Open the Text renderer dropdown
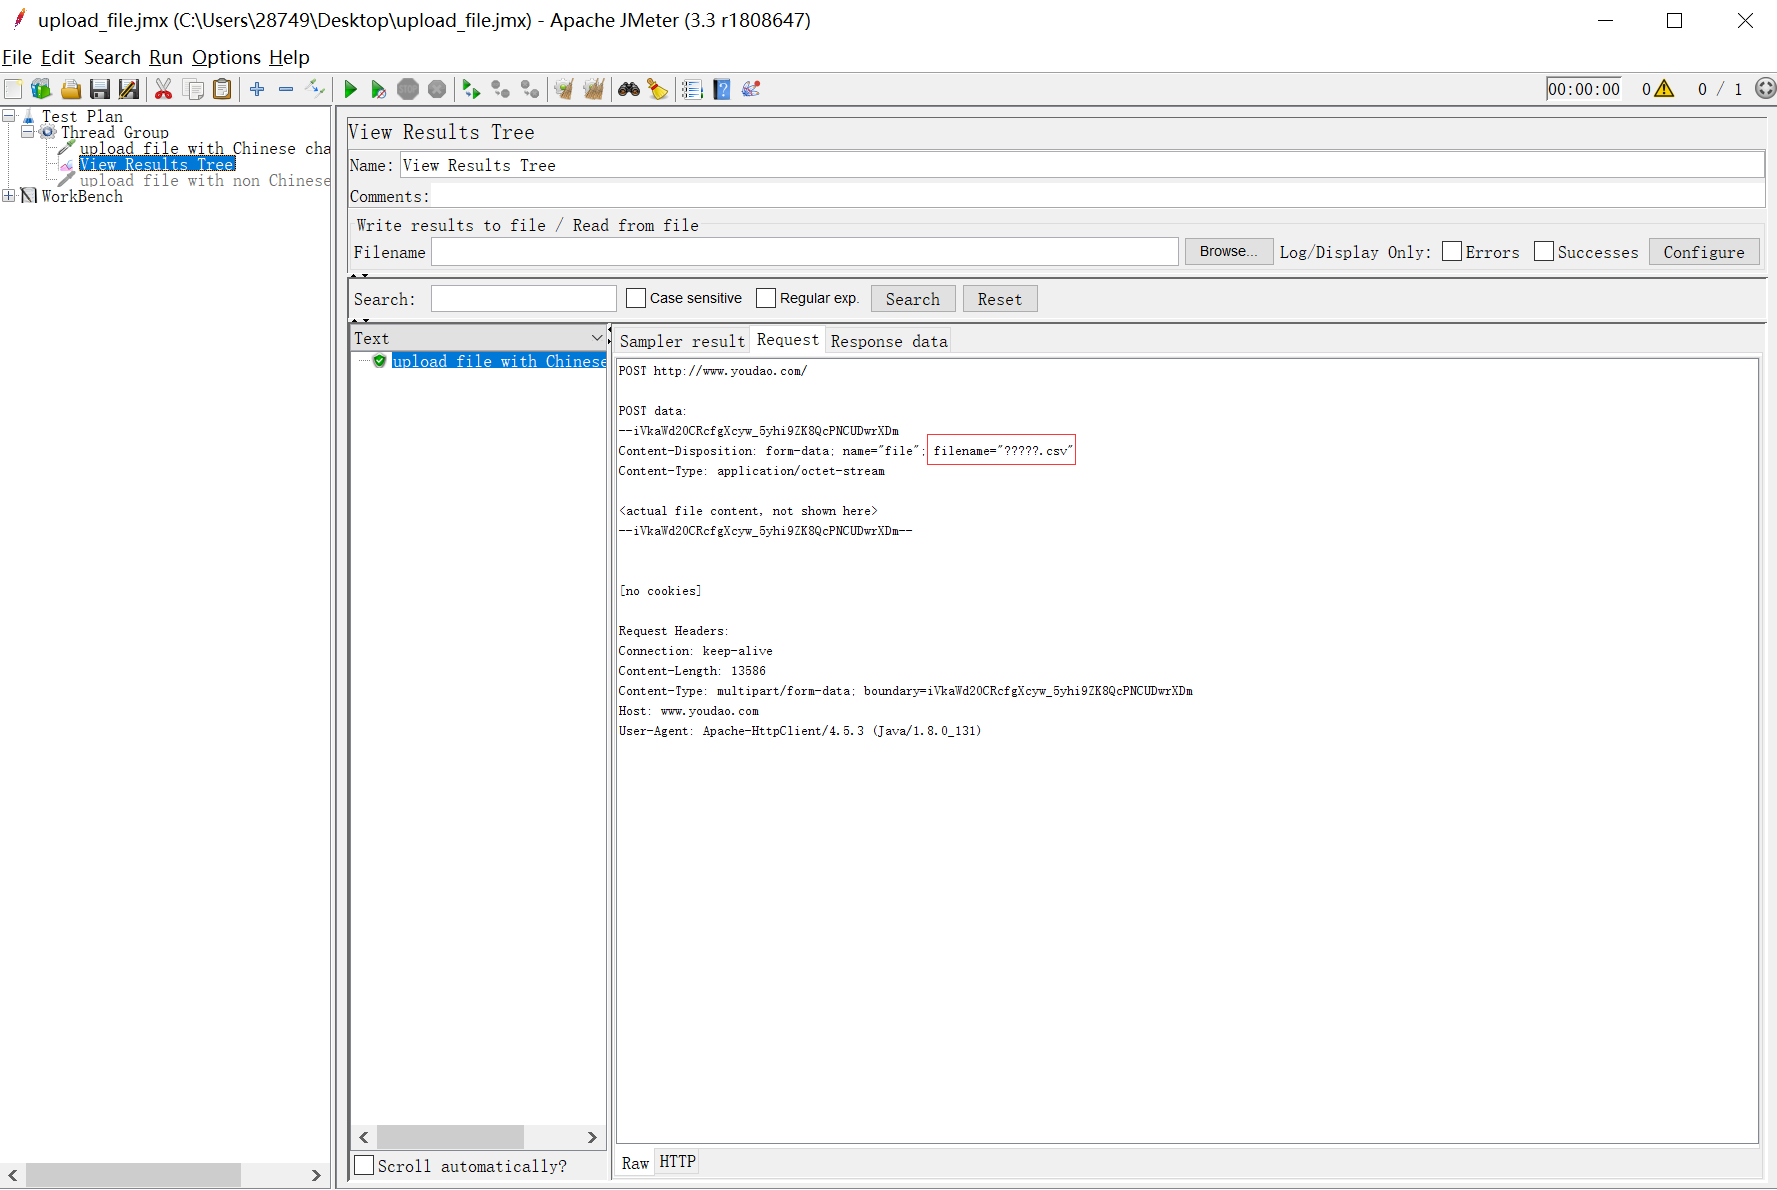This screenshot has height=1190, width=1777. [597, 338]
